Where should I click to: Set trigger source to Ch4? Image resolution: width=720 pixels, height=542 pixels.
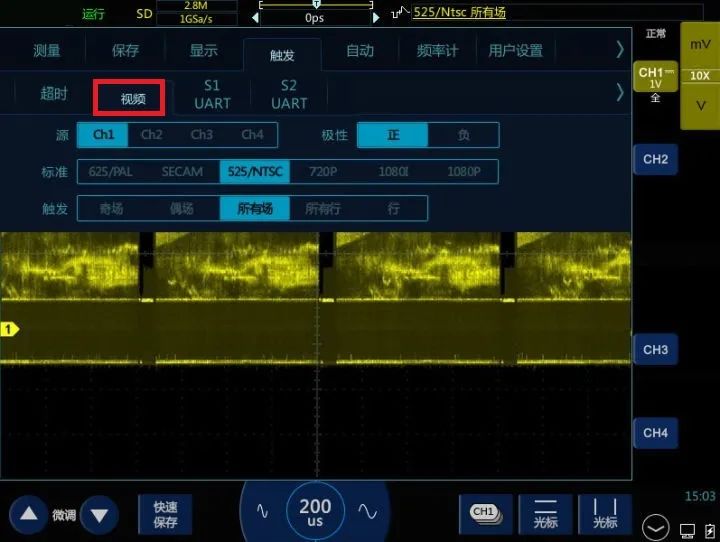[x=252, y=135]
